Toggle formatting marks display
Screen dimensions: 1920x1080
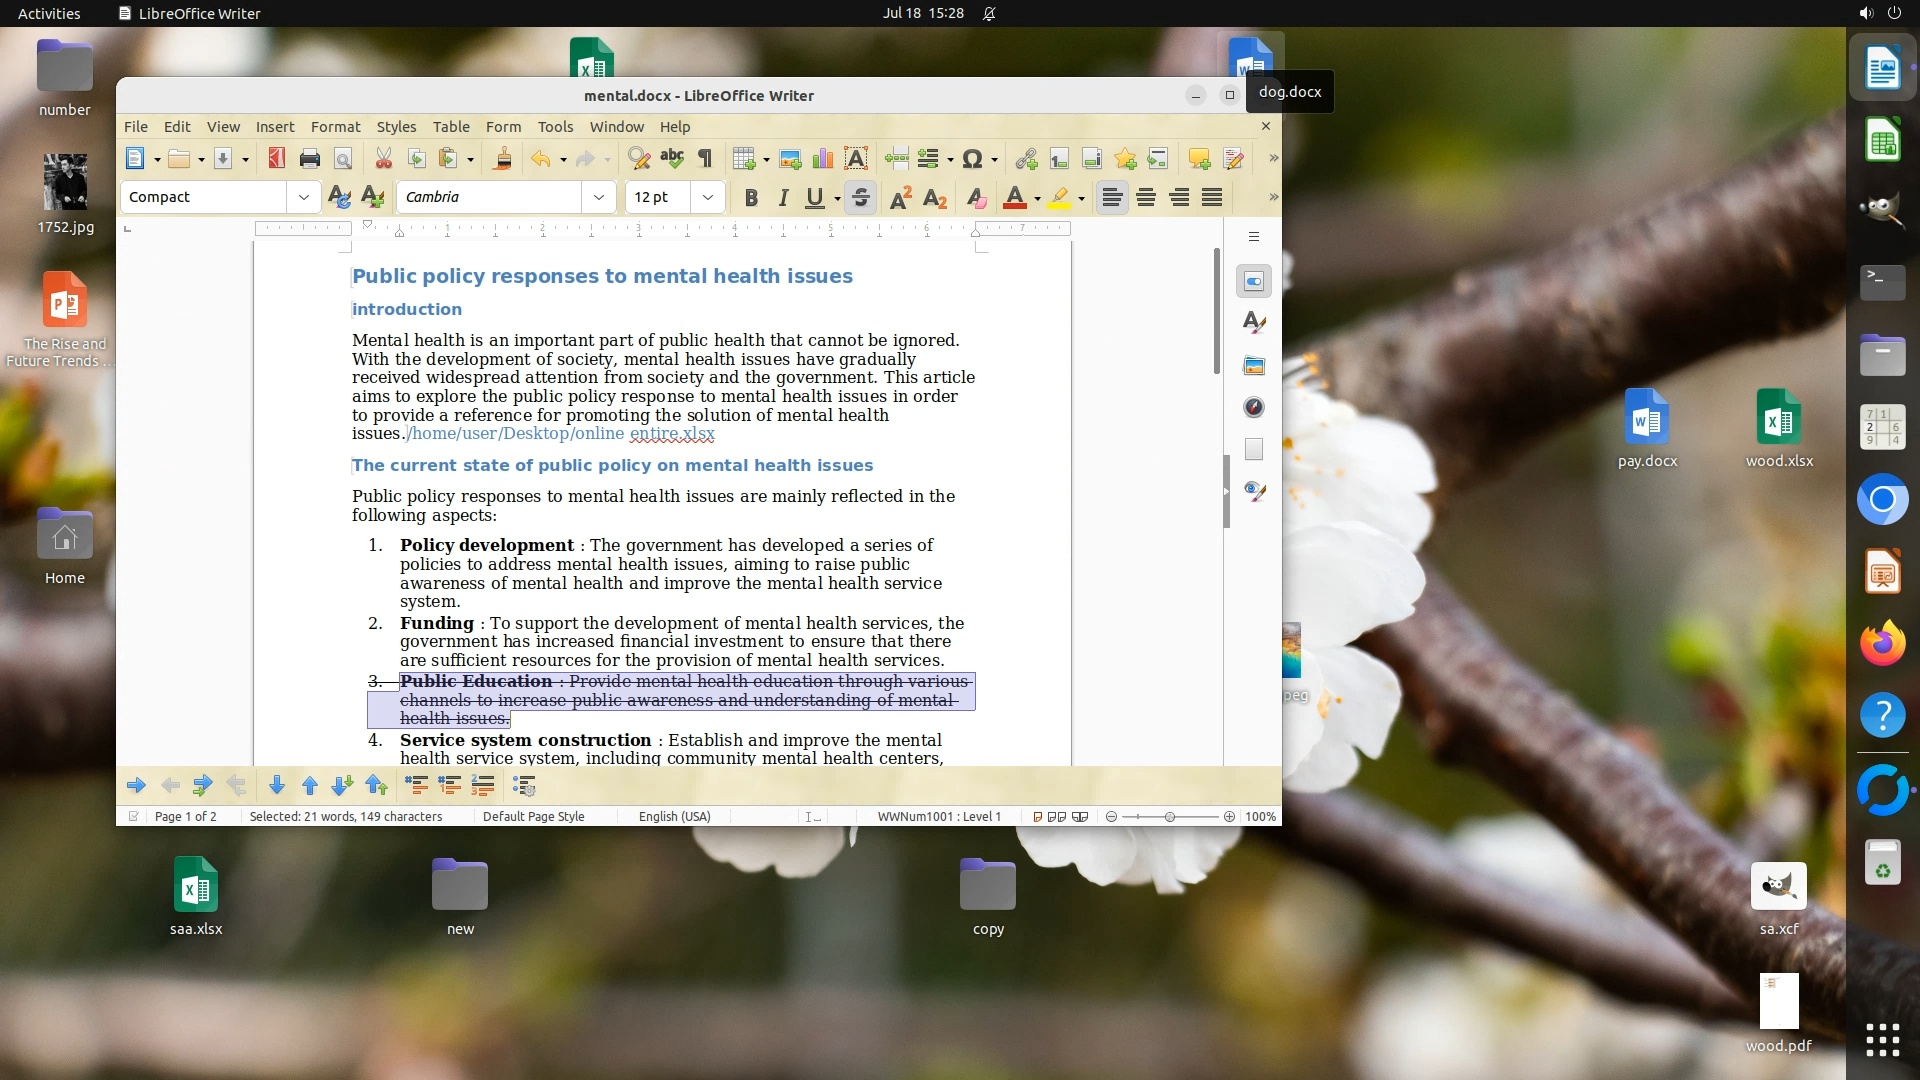705,159
